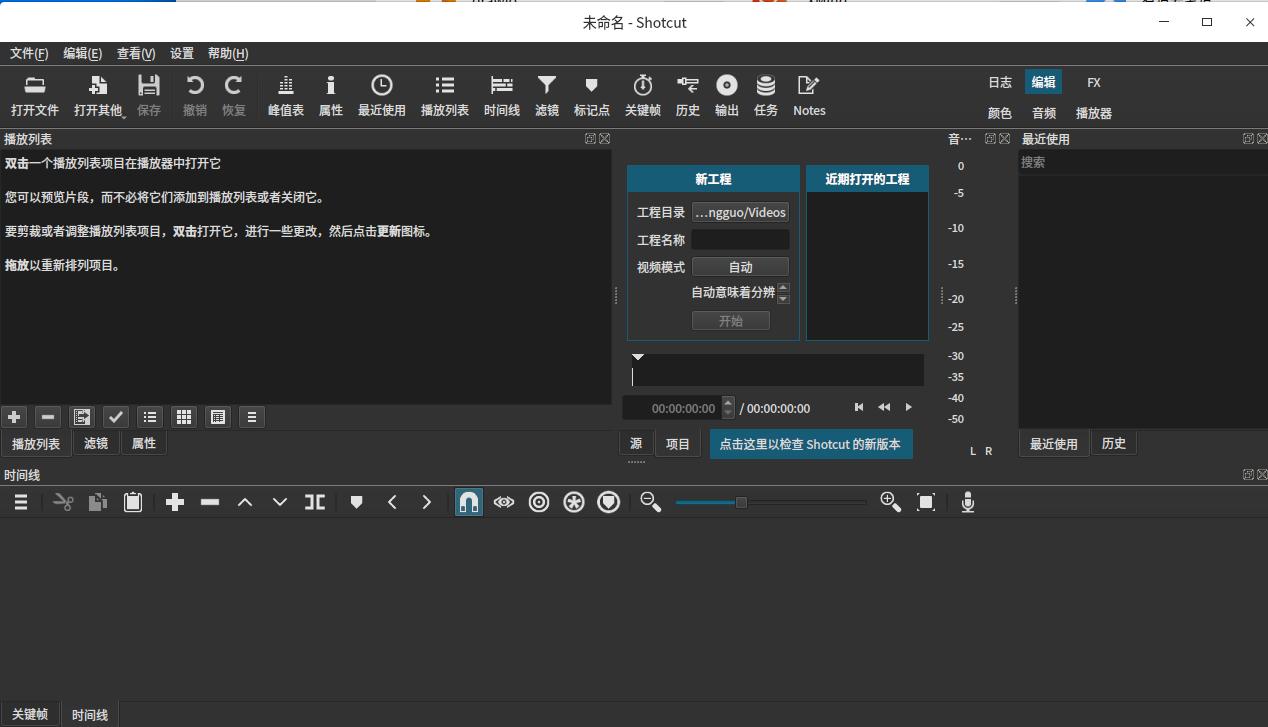Click the timeline Split icon

(x=314, y=501)
